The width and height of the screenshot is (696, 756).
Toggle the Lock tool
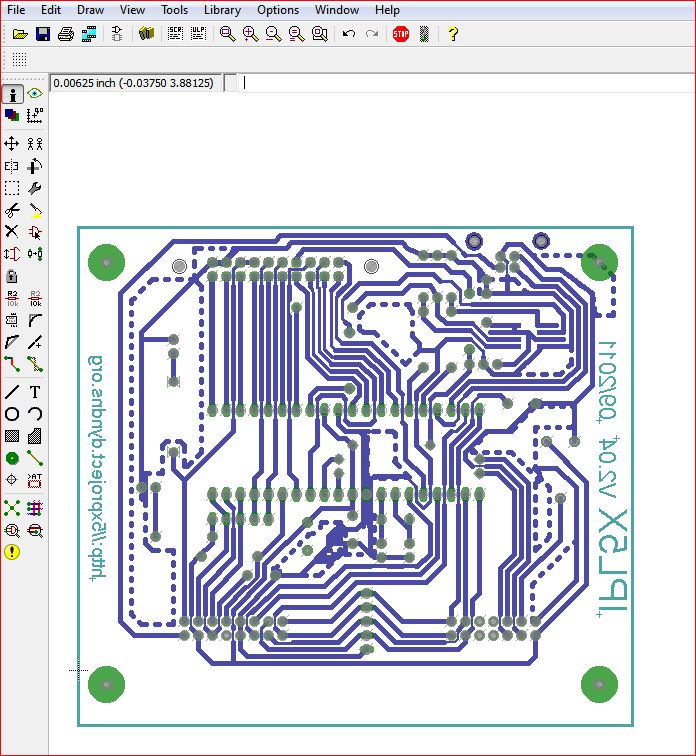point(12,276)
